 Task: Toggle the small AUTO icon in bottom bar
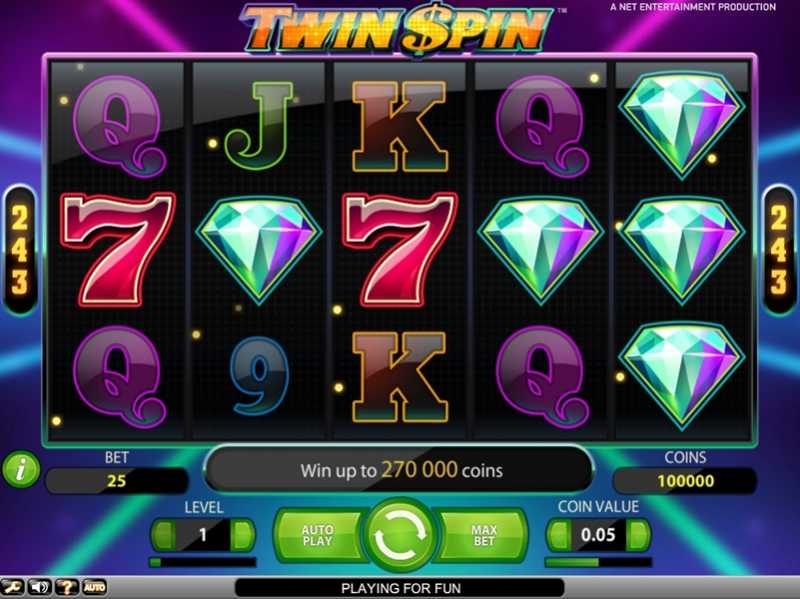tap(94, 587)
